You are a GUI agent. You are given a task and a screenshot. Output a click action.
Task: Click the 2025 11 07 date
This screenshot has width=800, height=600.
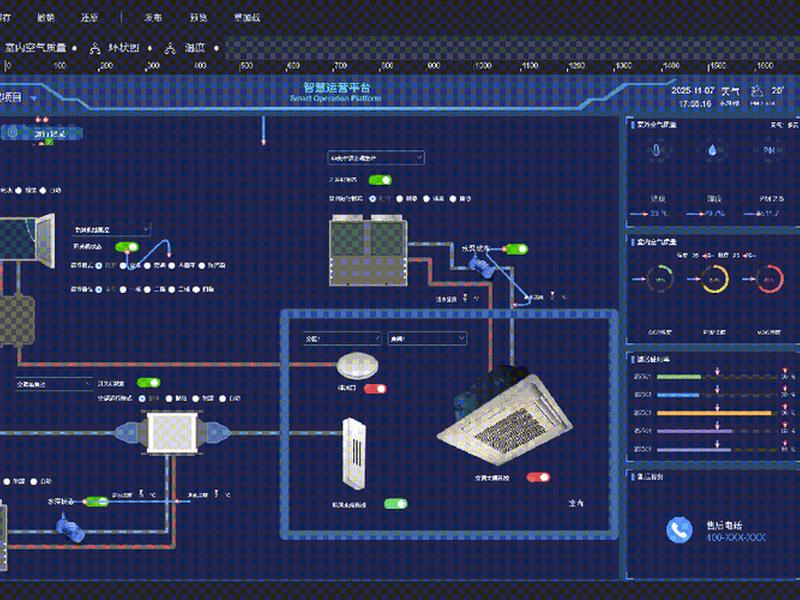pos(692,90)
